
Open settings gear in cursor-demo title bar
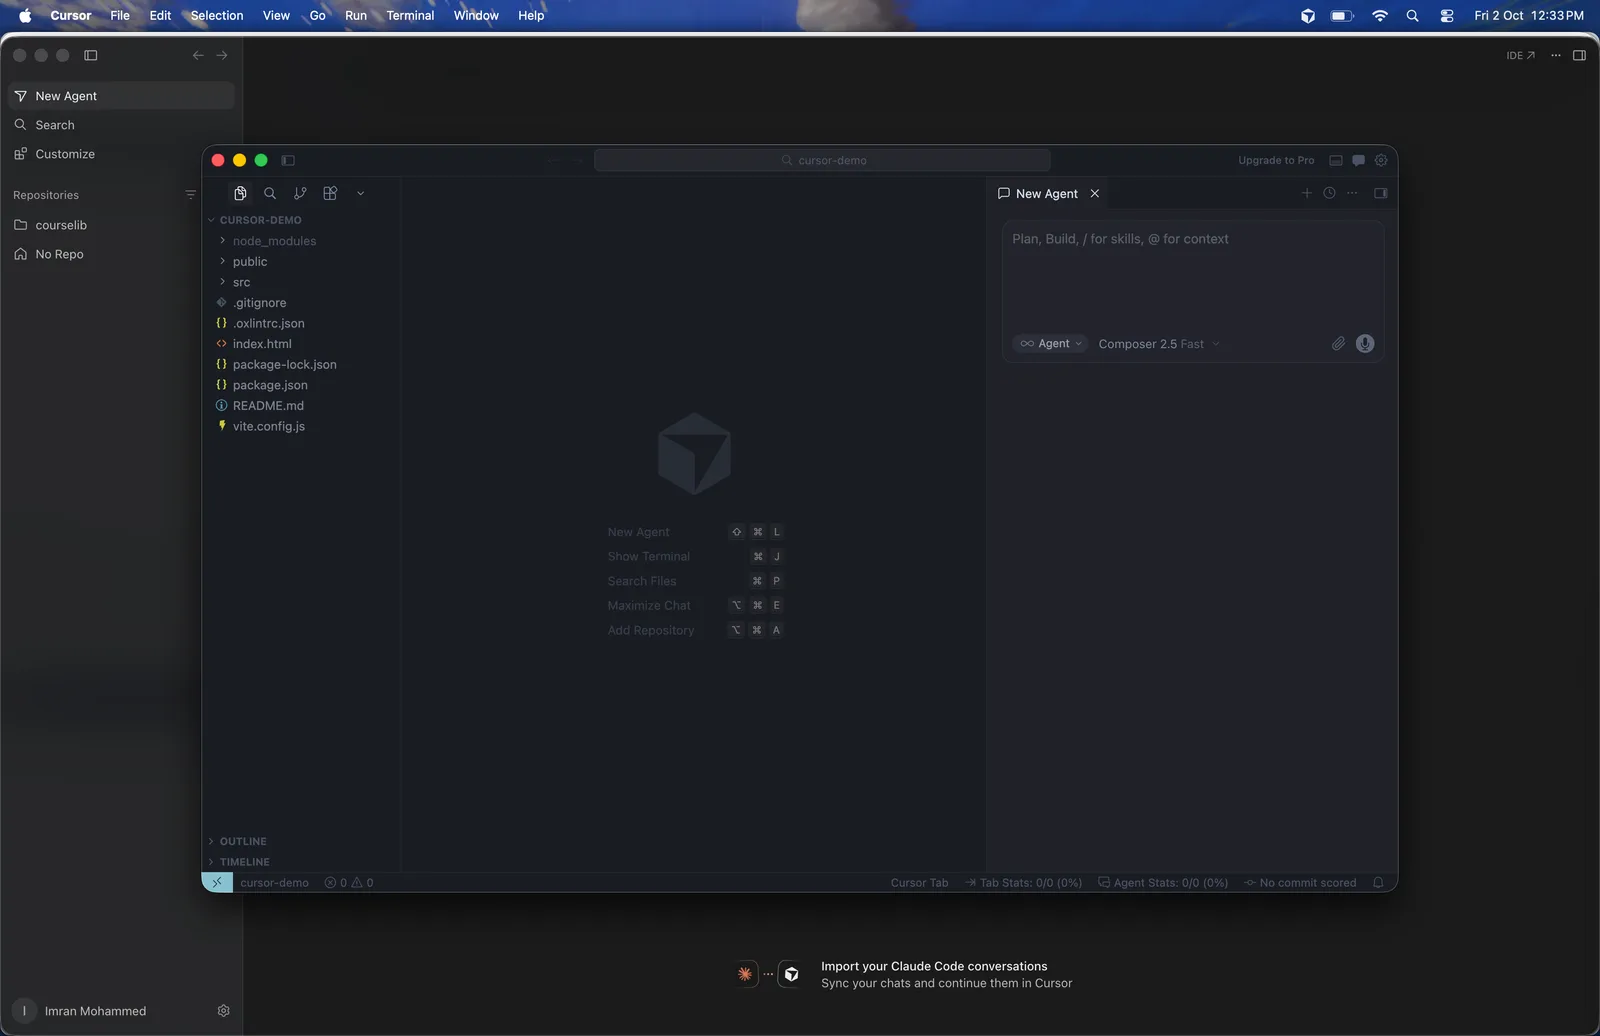(x=1381, y=160)
